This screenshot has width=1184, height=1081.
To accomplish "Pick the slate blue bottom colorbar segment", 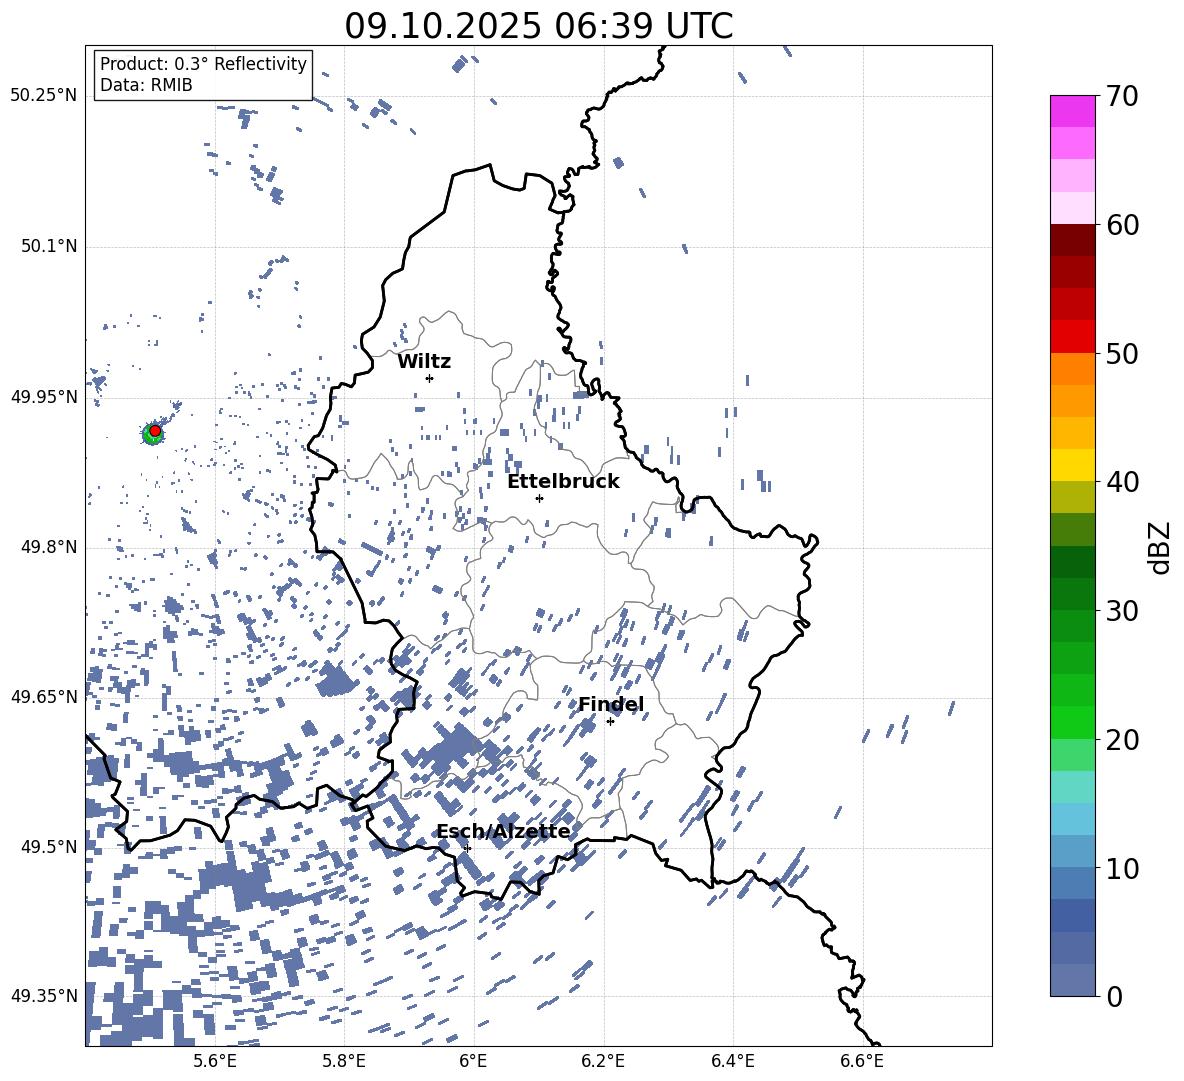I will coord(1072,980).
